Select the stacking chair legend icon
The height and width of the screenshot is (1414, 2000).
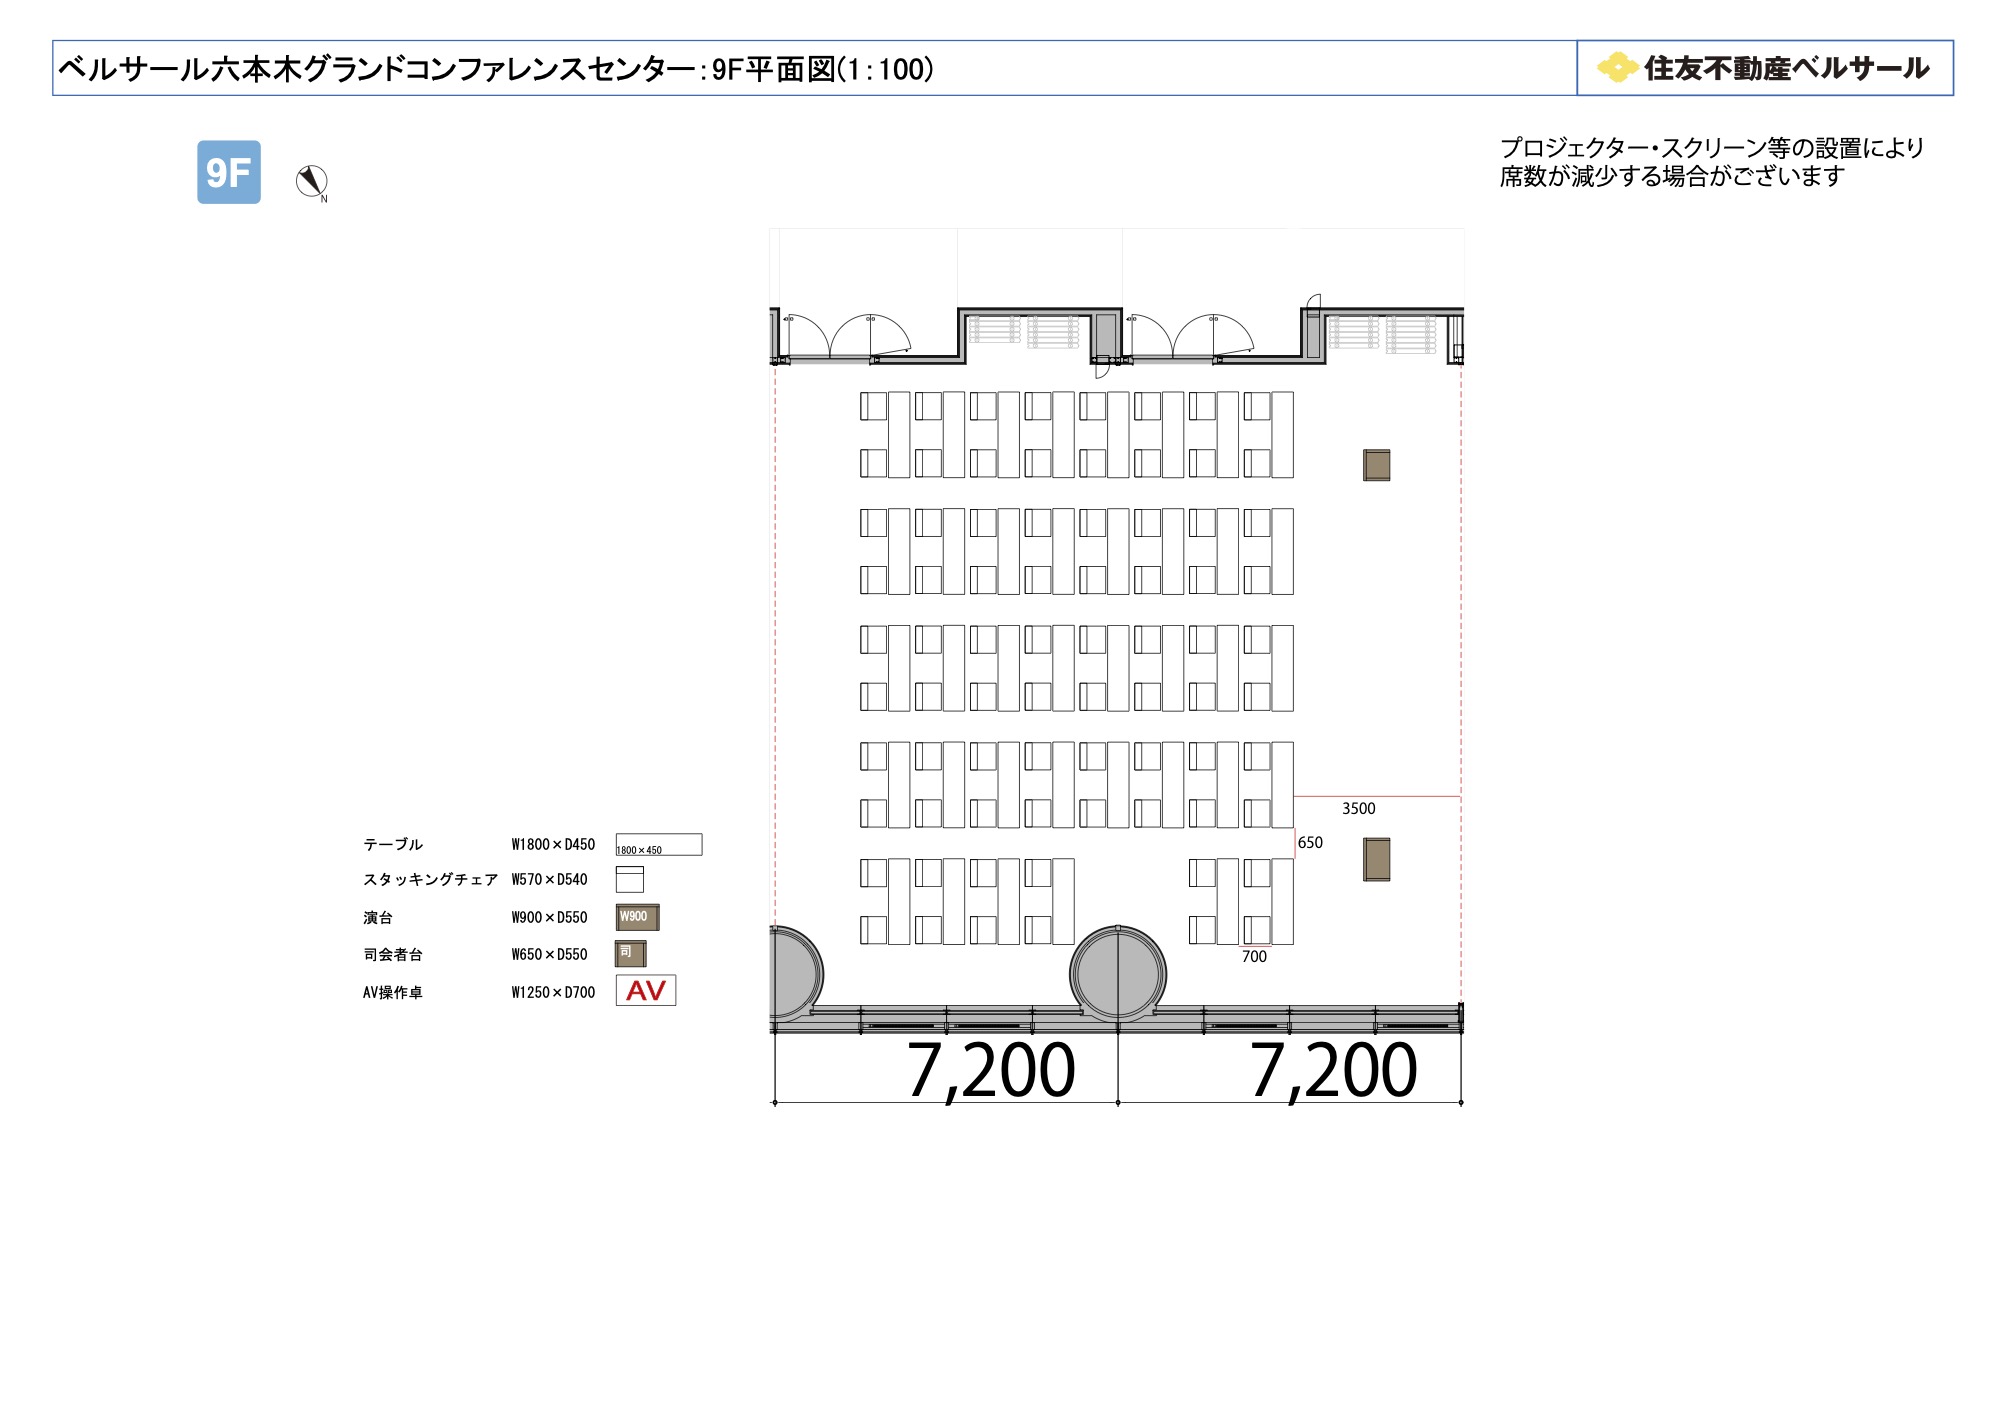[630, 879]
